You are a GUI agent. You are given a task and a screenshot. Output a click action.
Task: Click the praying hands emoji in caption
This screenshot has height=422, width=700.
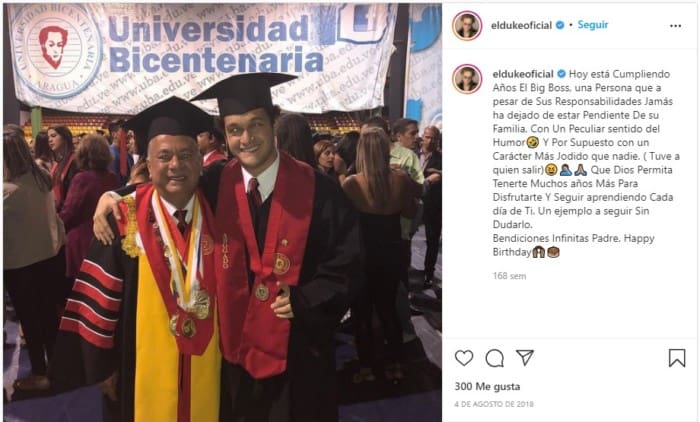point(580,170)
